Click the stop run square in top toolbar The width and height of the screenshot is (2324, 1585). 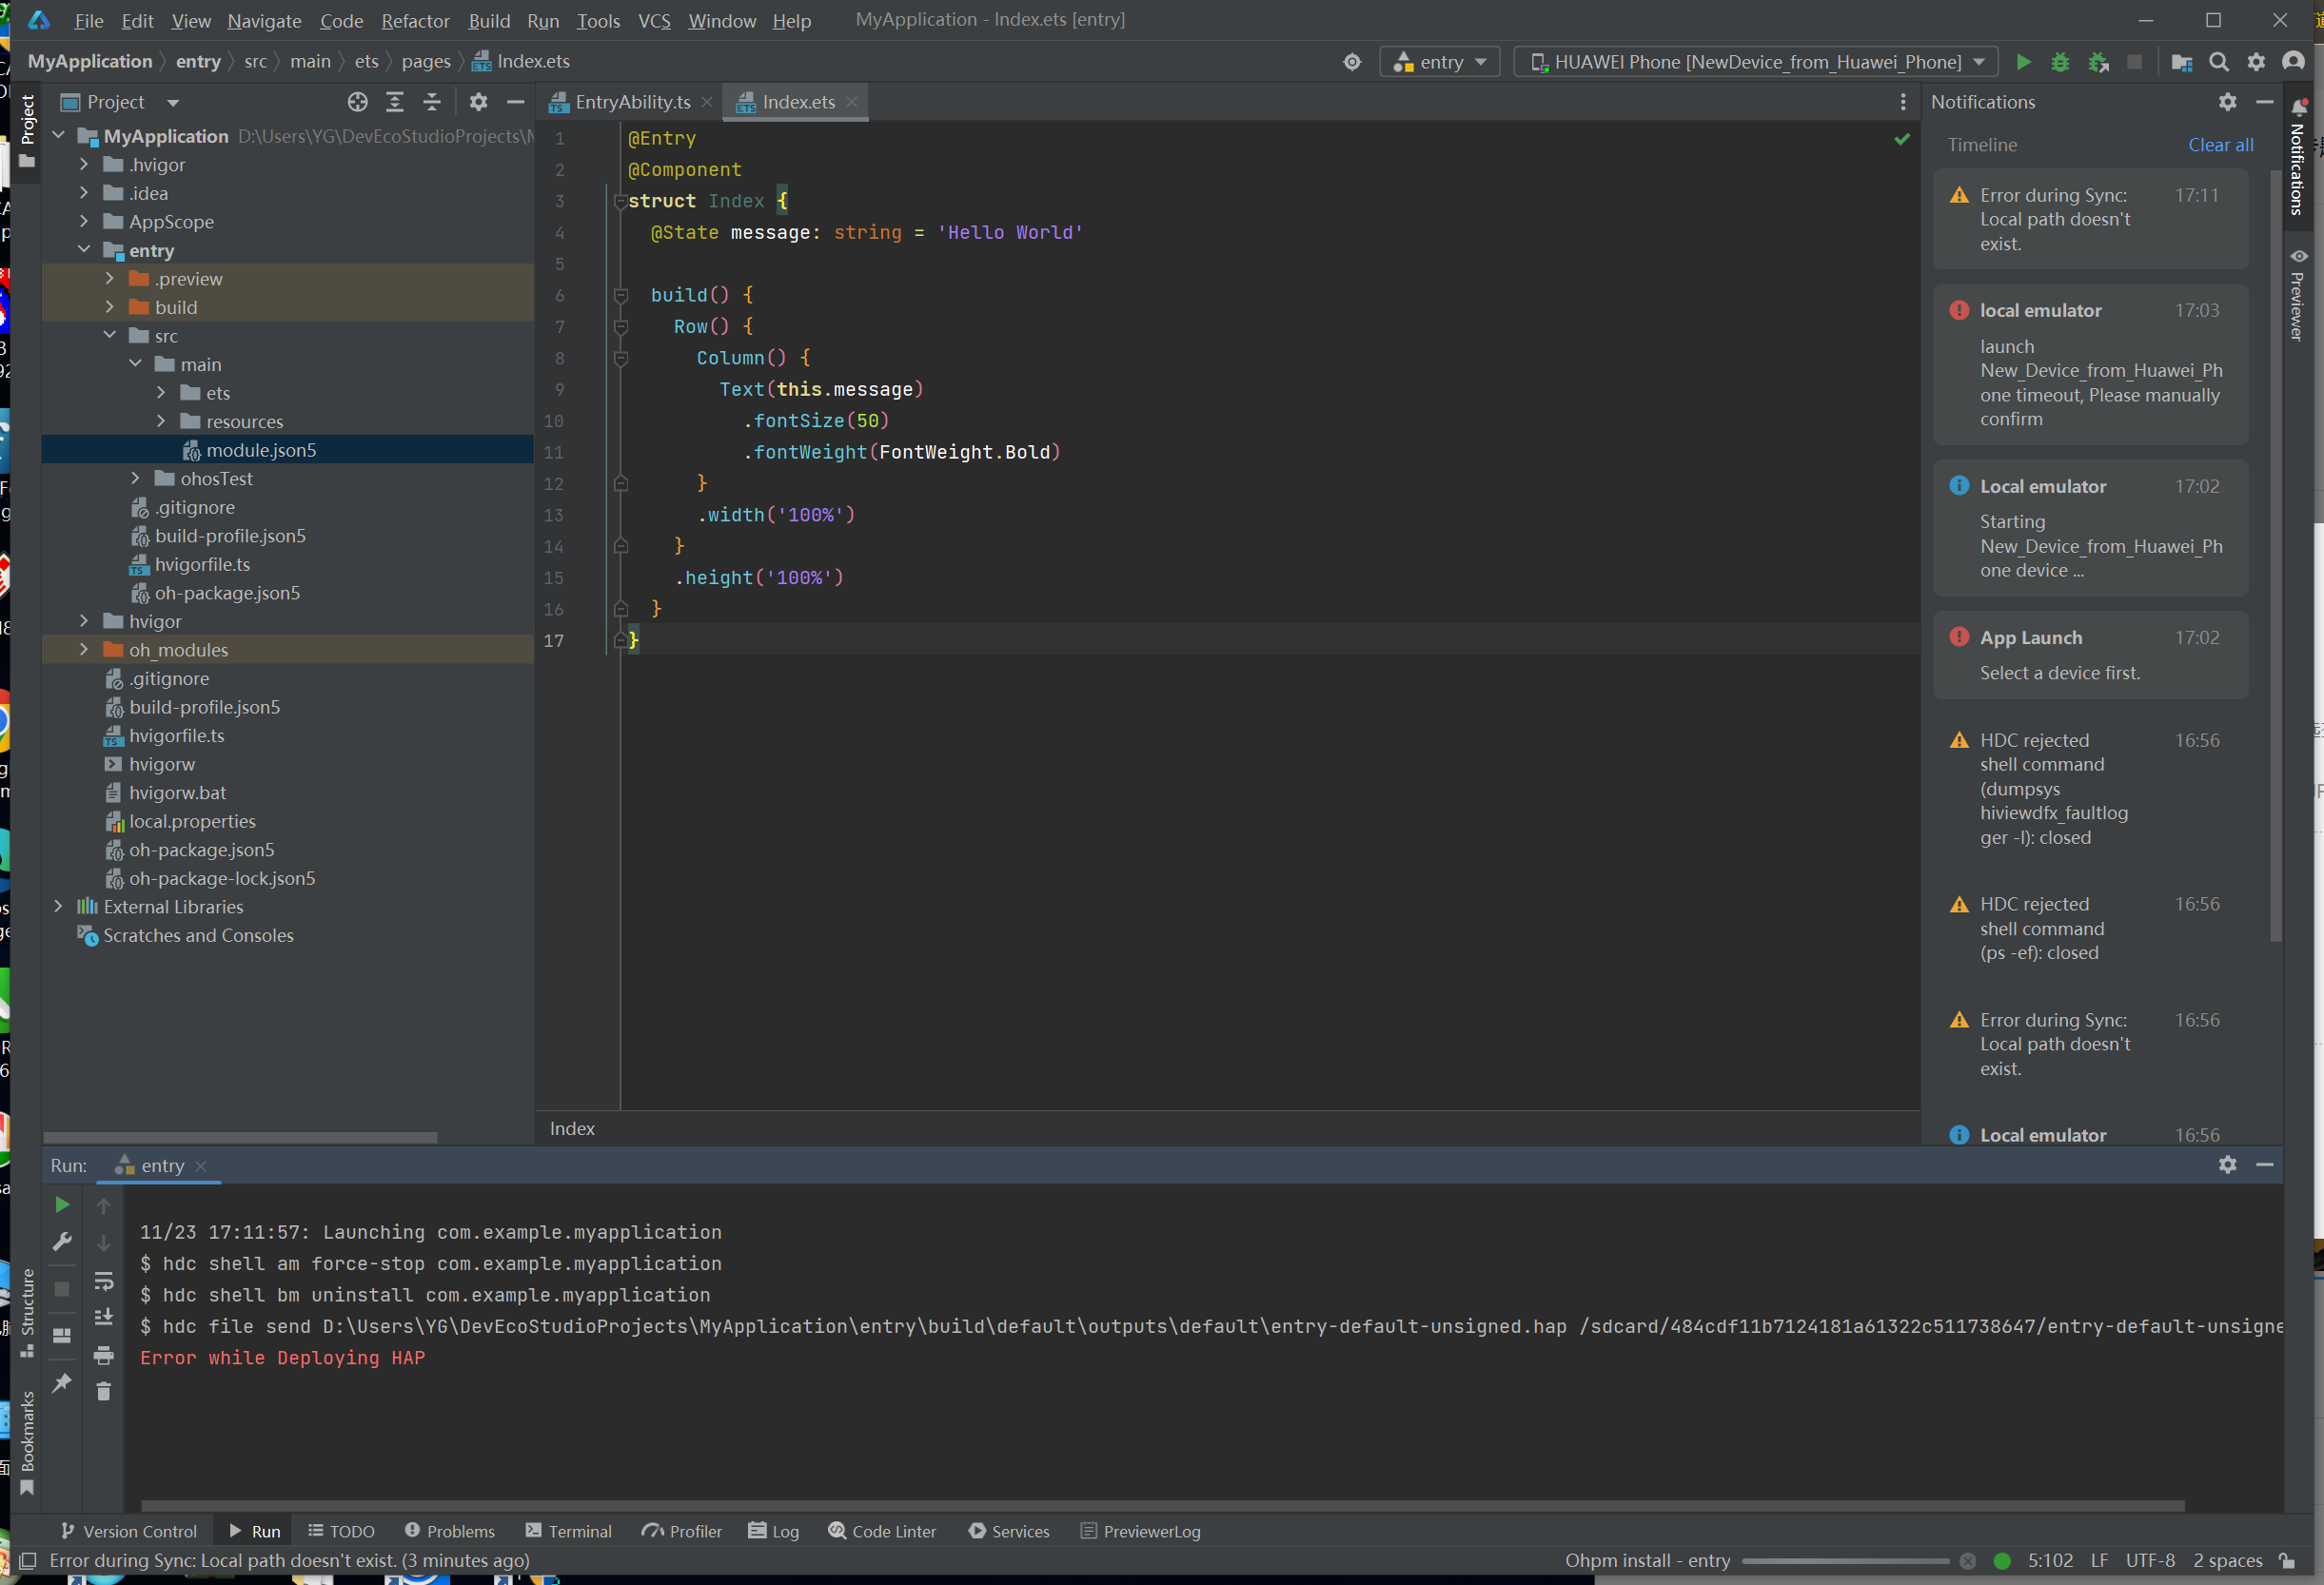pyautogui.click(x=2134, y=62)
